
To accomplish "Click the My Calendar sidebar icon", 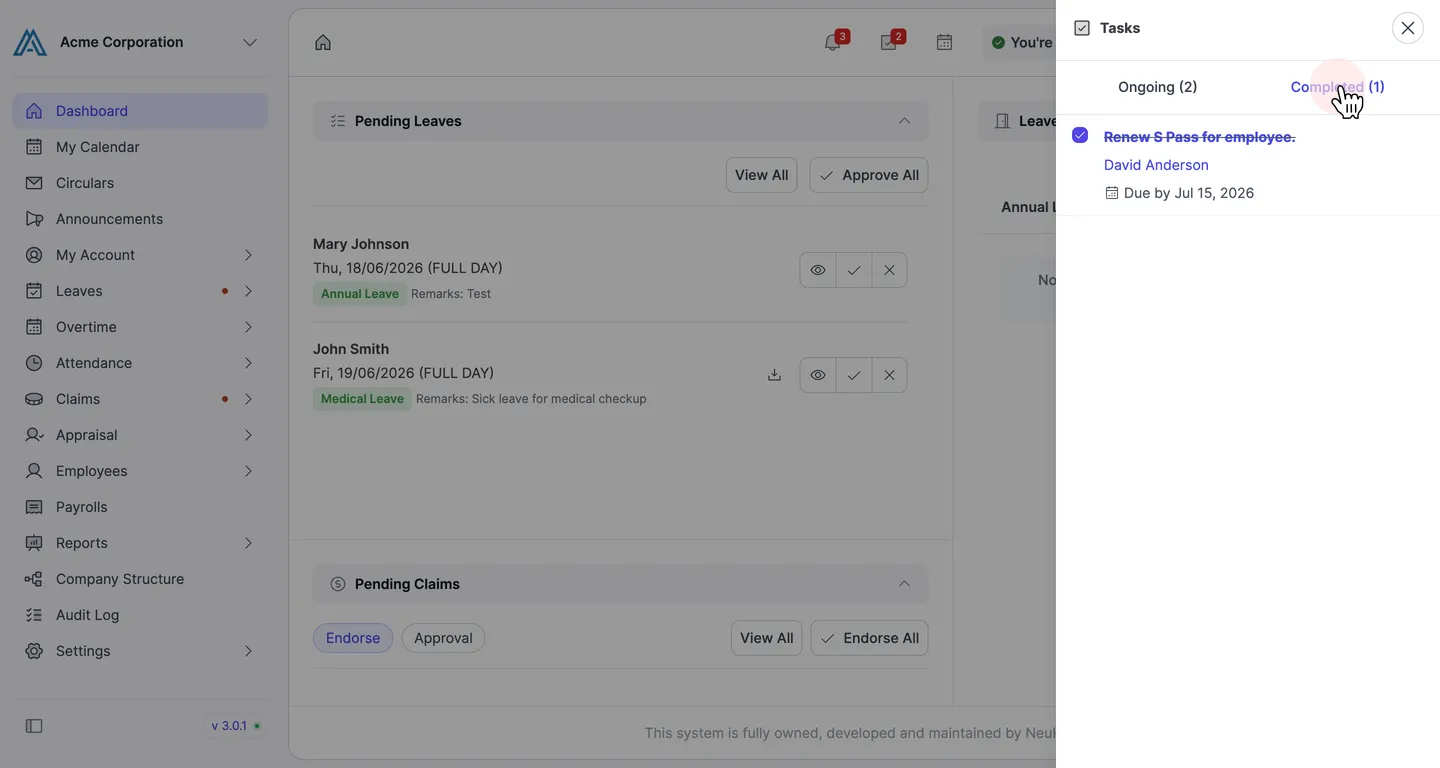I will 34,147.
